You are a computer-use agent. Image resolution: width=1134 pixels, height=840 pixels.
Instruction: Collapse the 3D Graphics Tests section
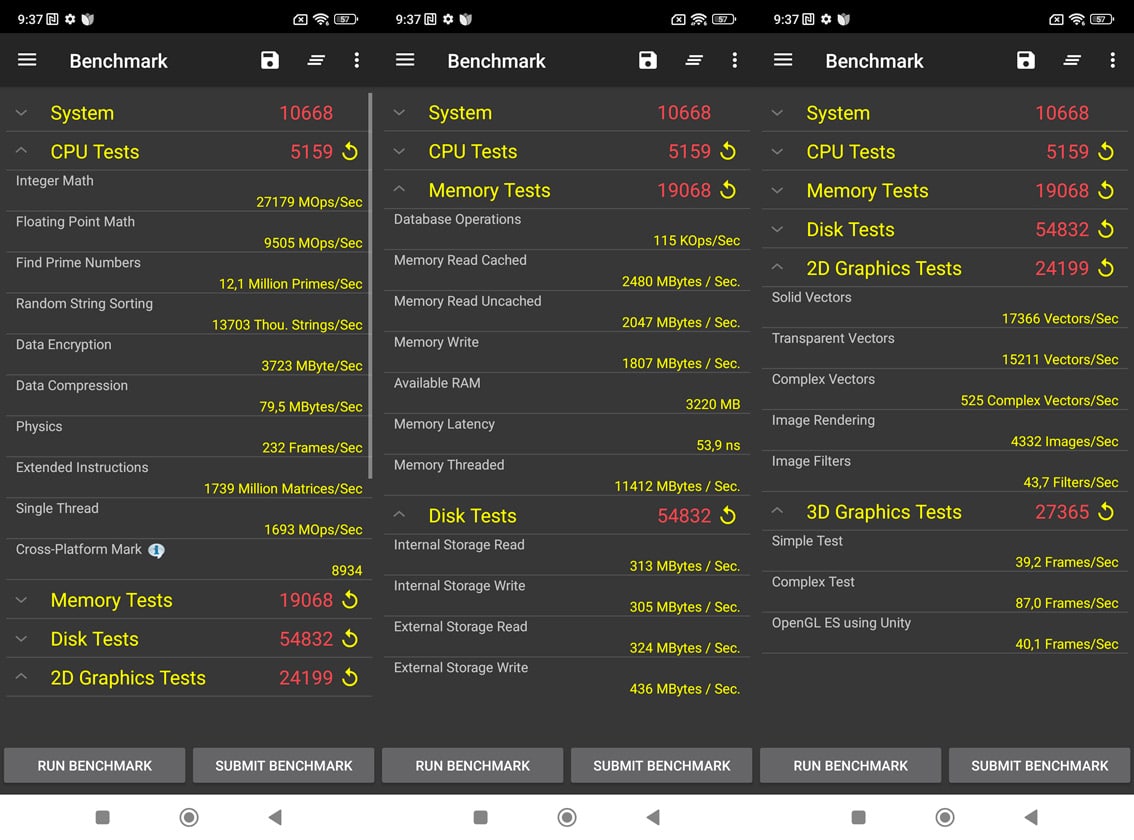[777, 512]
